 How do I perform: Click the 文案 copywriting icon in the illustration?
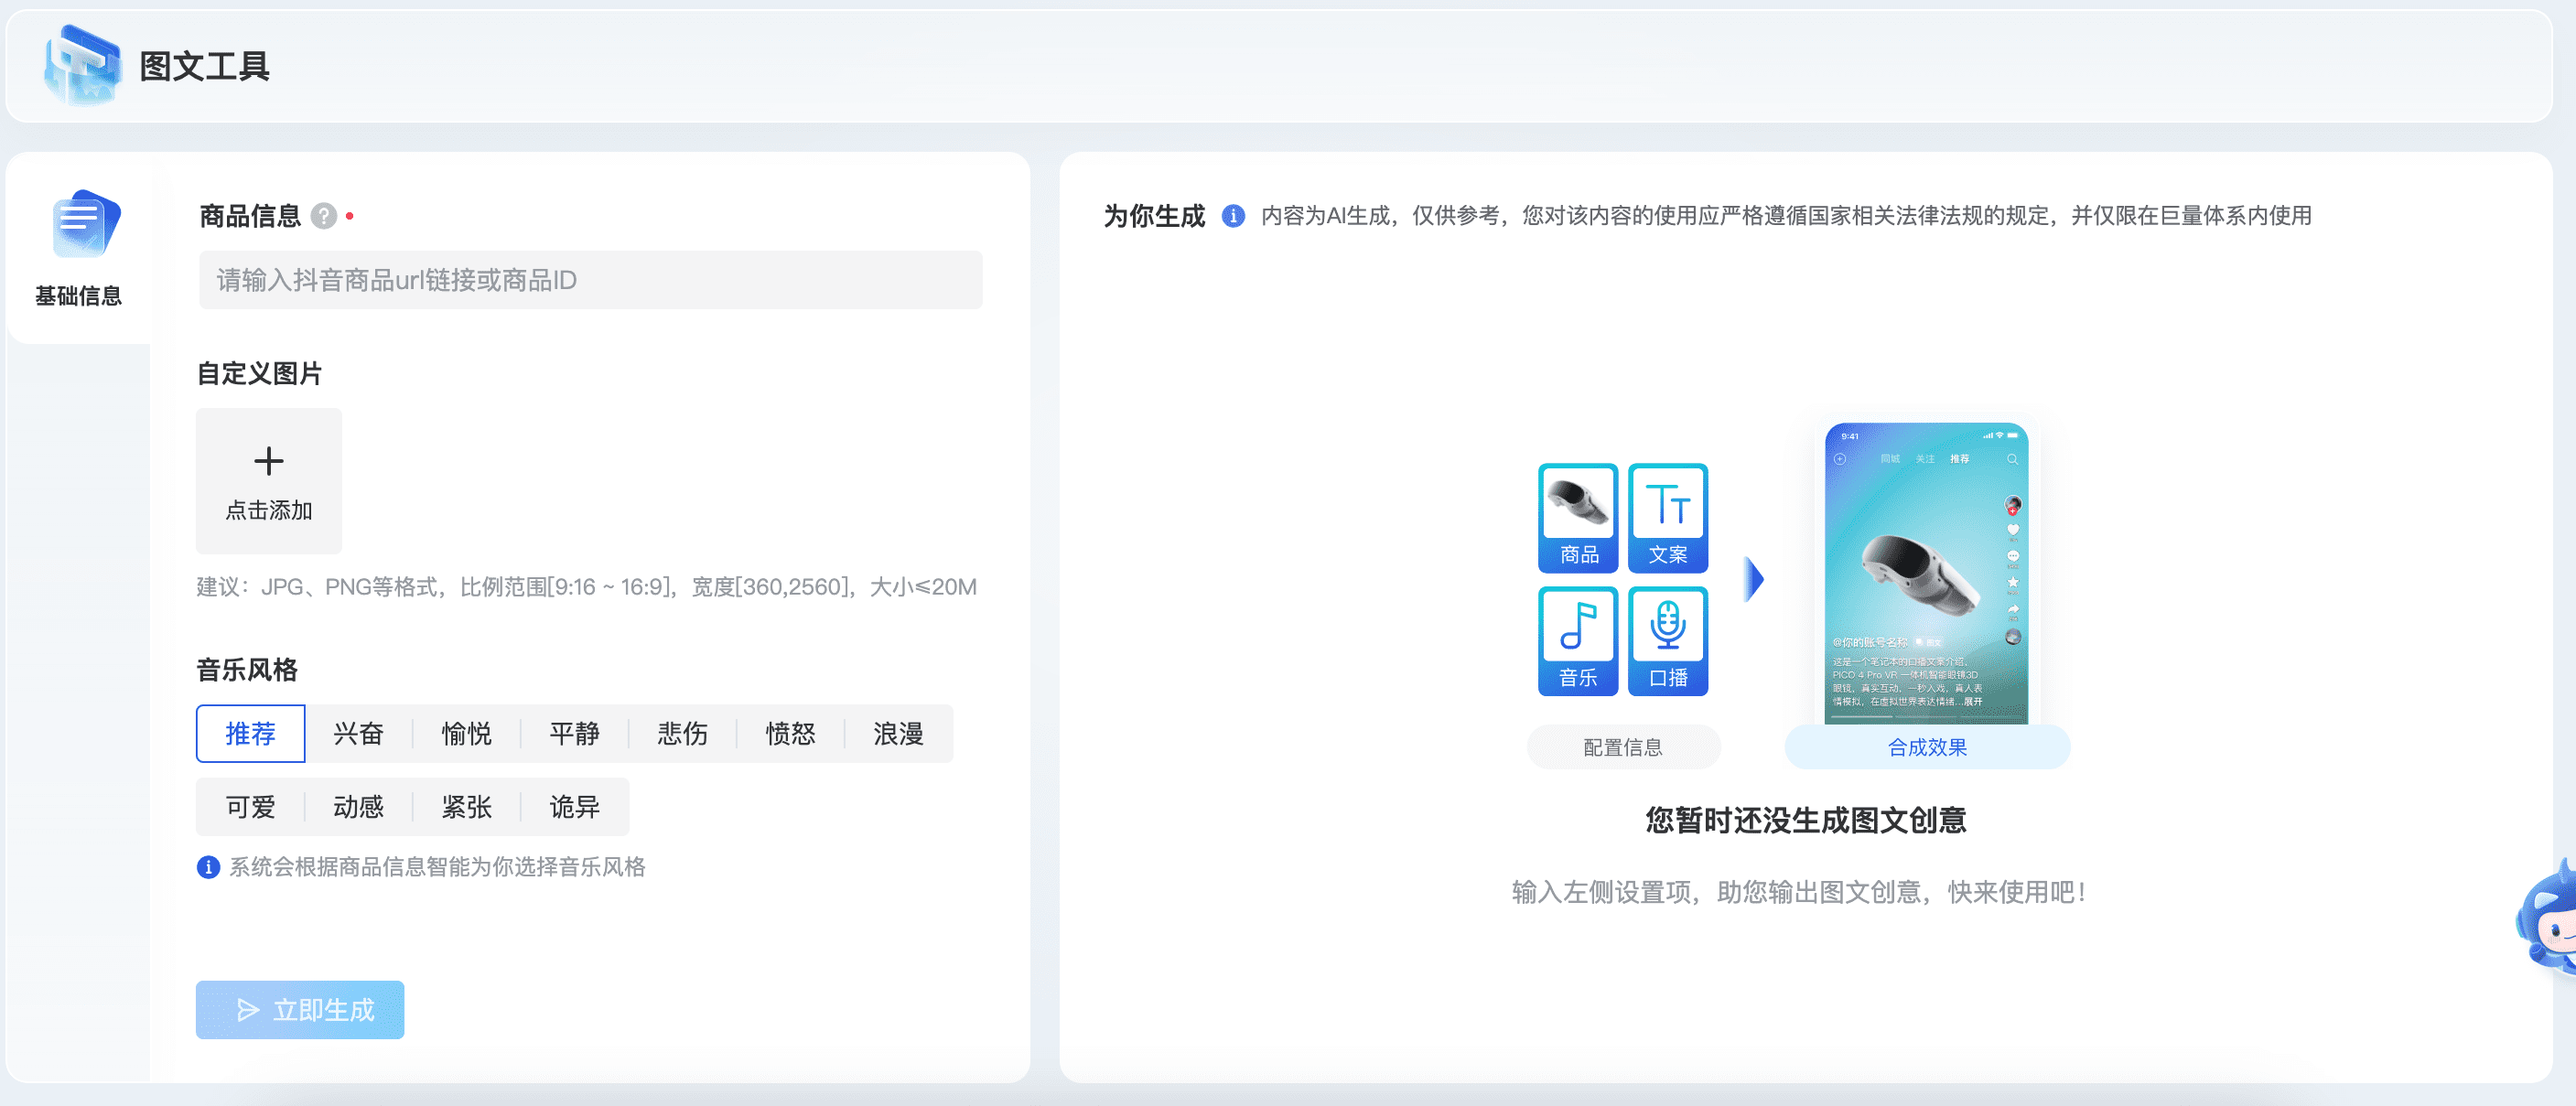coord(1668,517)
